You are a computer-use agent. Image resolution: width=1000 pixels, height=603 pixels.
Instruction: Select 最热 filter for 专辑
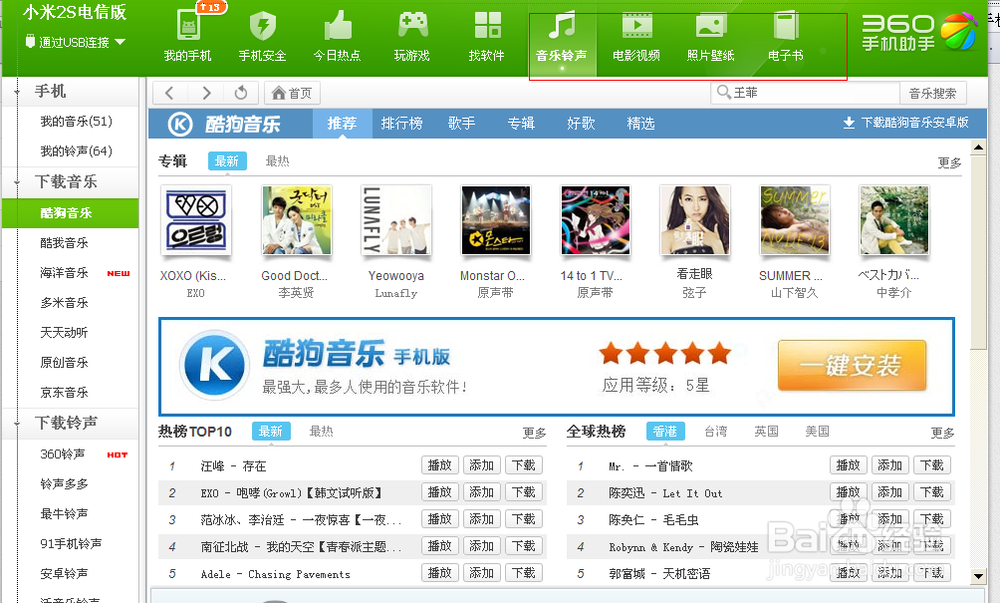[277, 161]
